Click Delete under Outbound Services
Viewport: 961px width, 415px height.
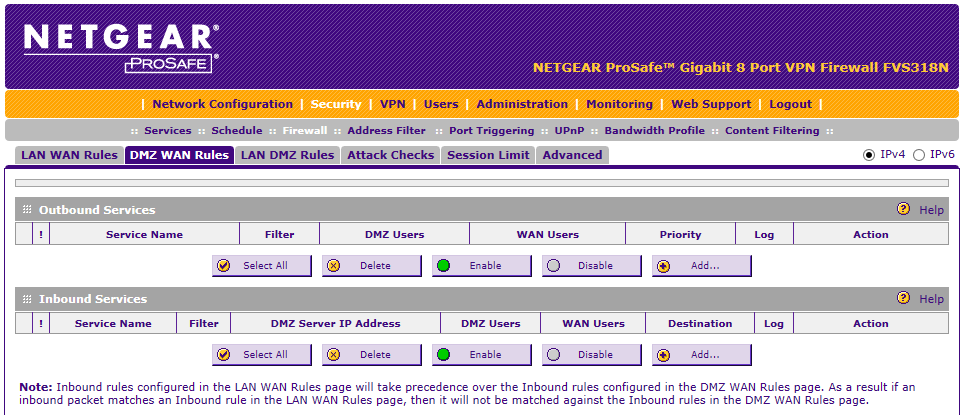pos(371,265)
